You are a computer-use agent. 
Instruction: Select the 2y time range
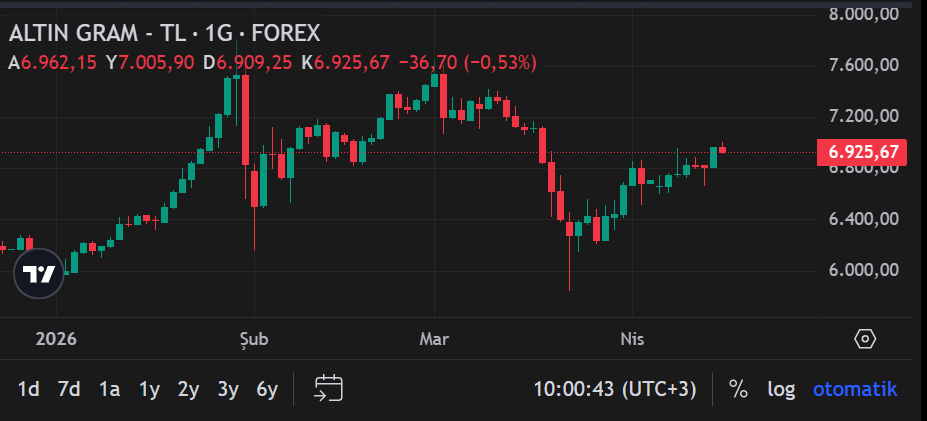click(188, 389)
